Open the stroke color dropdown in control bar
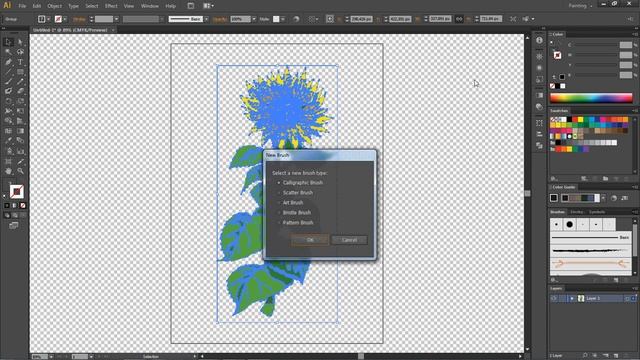640x360 pixels. coord(65,19)
